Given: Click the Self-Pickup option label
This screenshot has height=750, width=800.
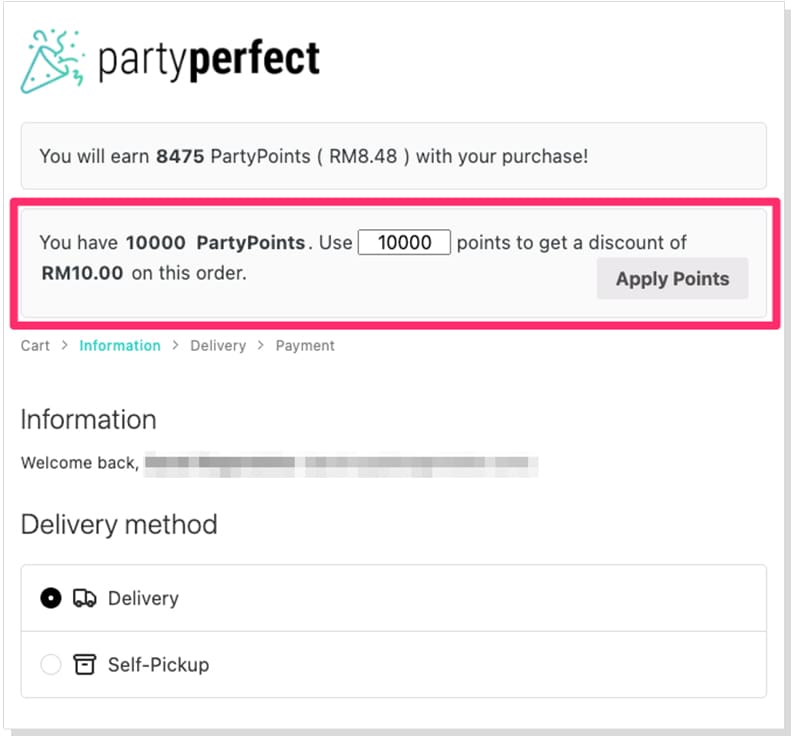Looking at the screenshot, I should tap(158, 664).
